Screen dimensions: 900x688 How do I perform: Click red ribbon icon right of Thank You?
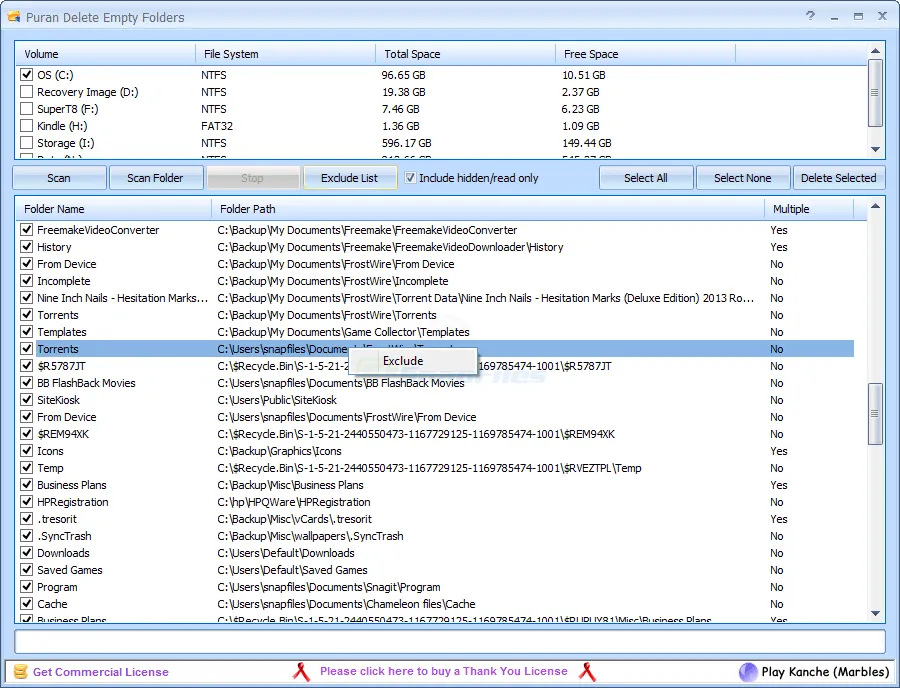click(588, 671)
